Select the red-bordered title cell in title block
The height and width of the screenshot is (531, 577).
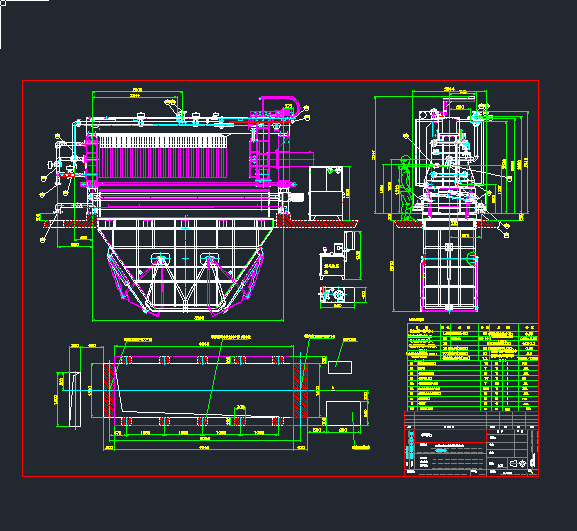(450, 436)
